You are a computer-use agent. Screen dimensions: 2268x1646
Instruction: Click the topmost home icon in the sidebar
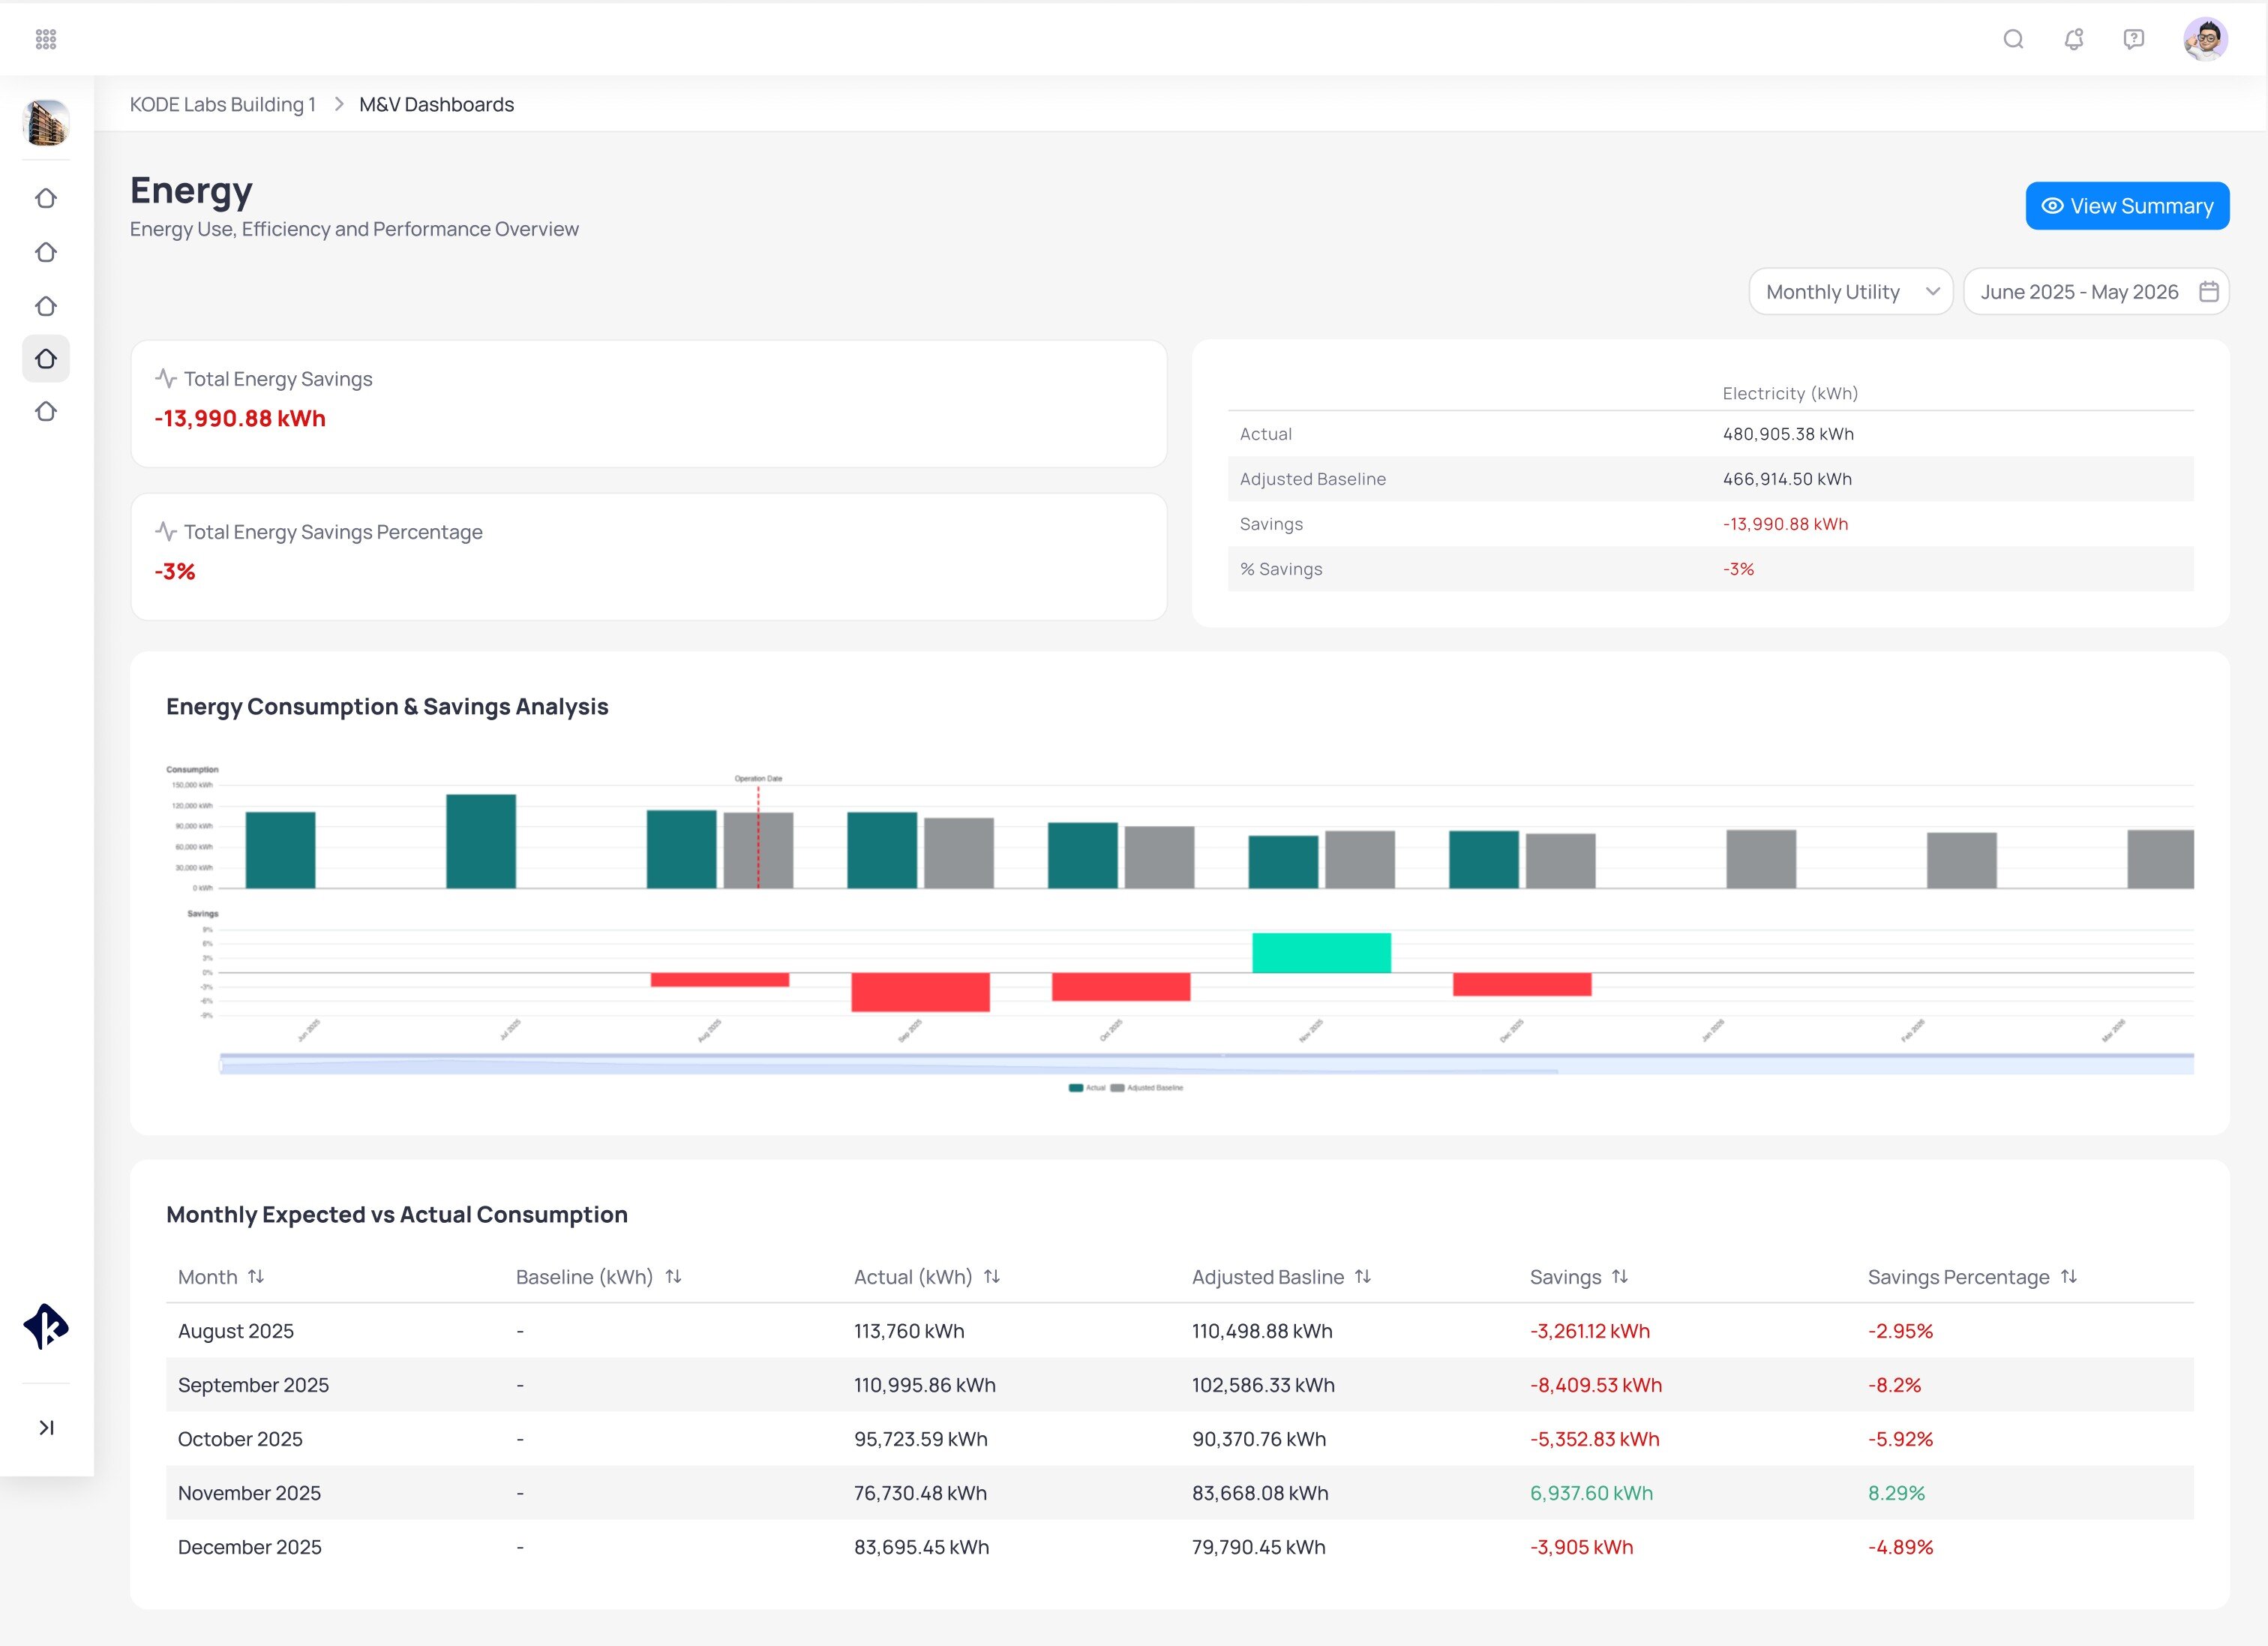(46, 198)
